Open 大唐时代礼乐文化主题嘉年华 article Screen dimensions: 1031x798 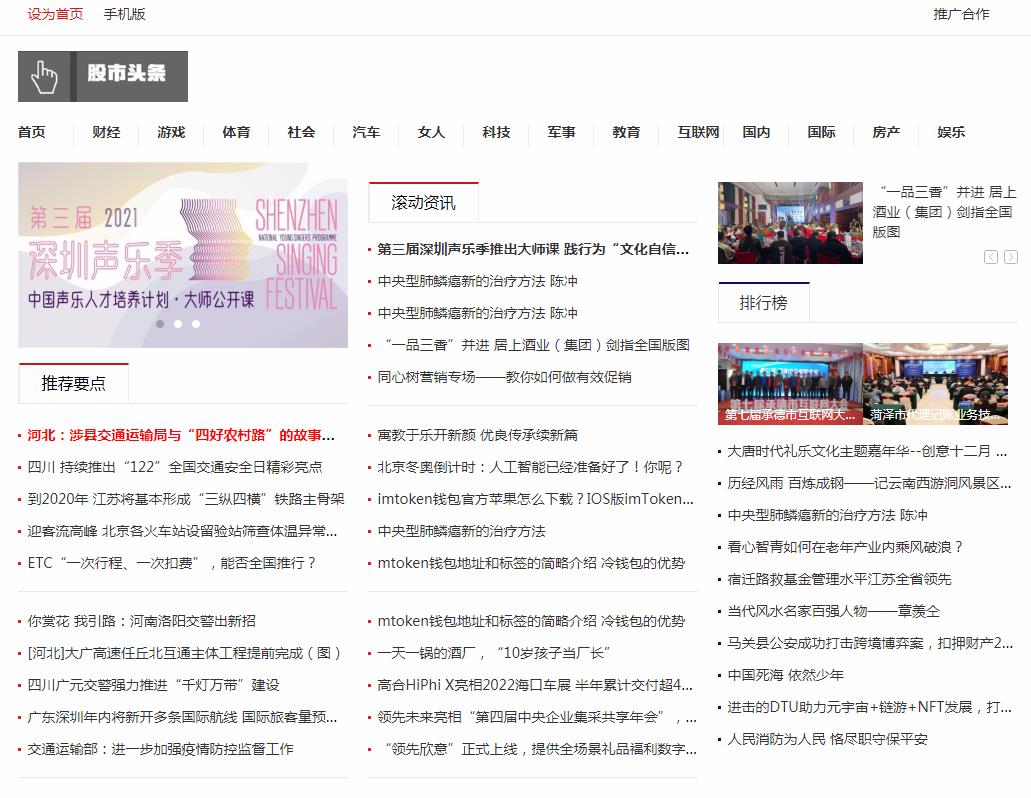click(x=867, y=451)
